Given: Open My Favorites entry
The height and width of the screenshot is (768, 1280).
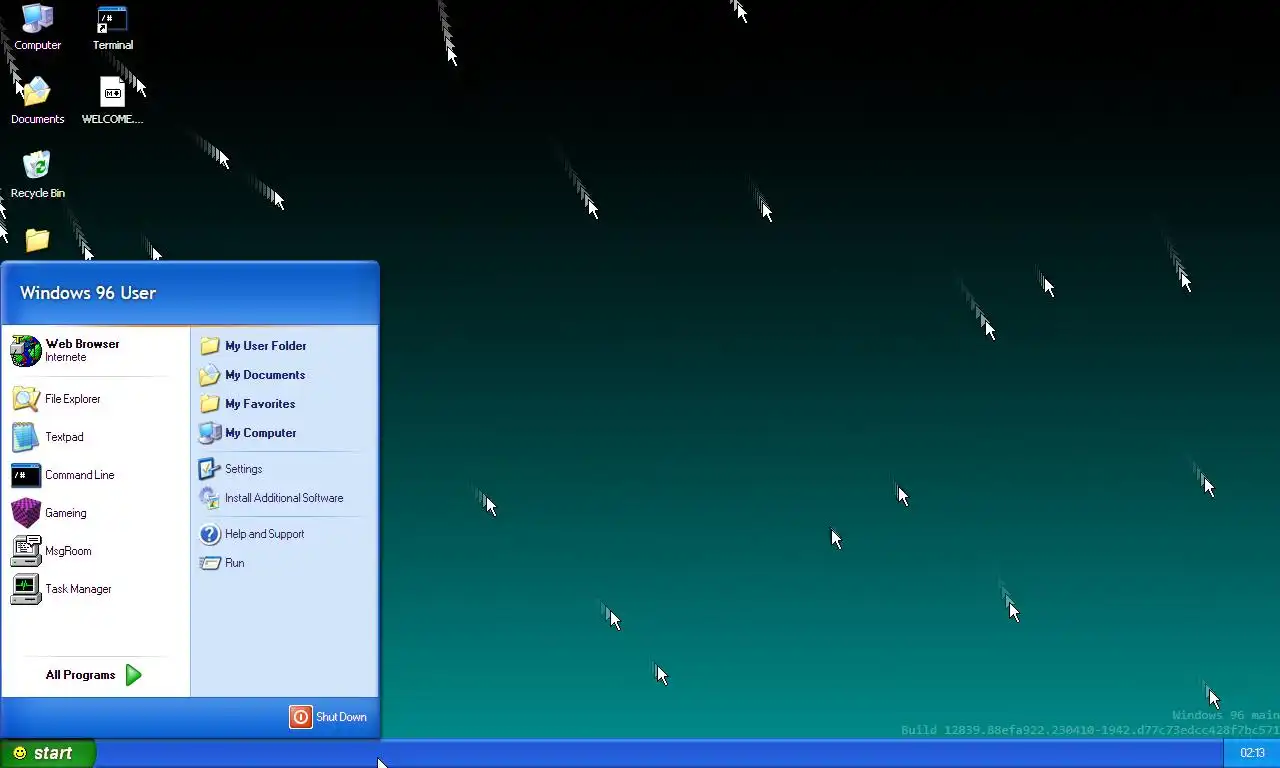Looking at the screenshot, I should (x=284, y=404).
